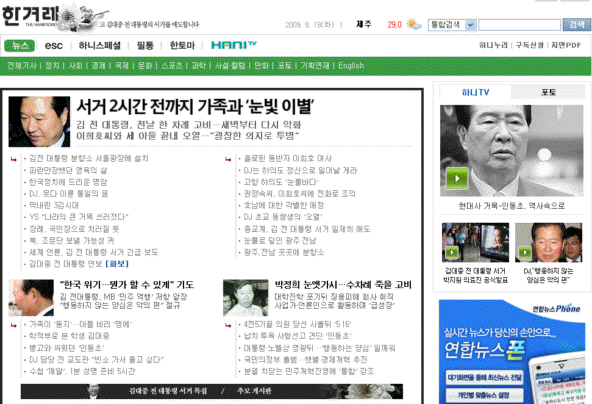Click 추모 게시판 in the black banner
592x404 pixels.
click(x=254, y=391)
